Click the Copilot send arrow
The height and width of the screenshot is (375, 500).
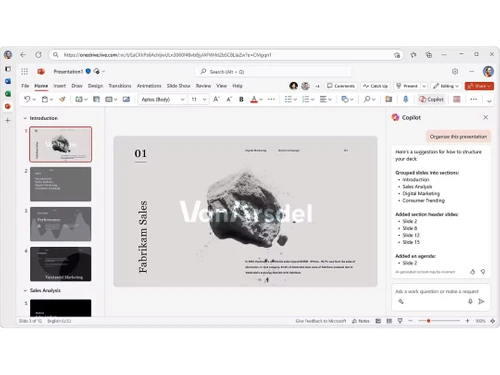pos(481,301)
